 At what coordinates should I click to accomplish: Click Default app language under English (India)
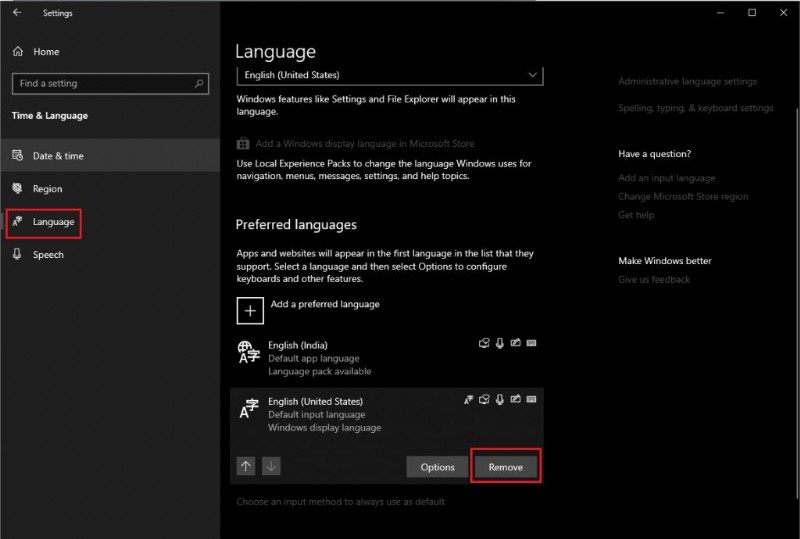point(314,358)
